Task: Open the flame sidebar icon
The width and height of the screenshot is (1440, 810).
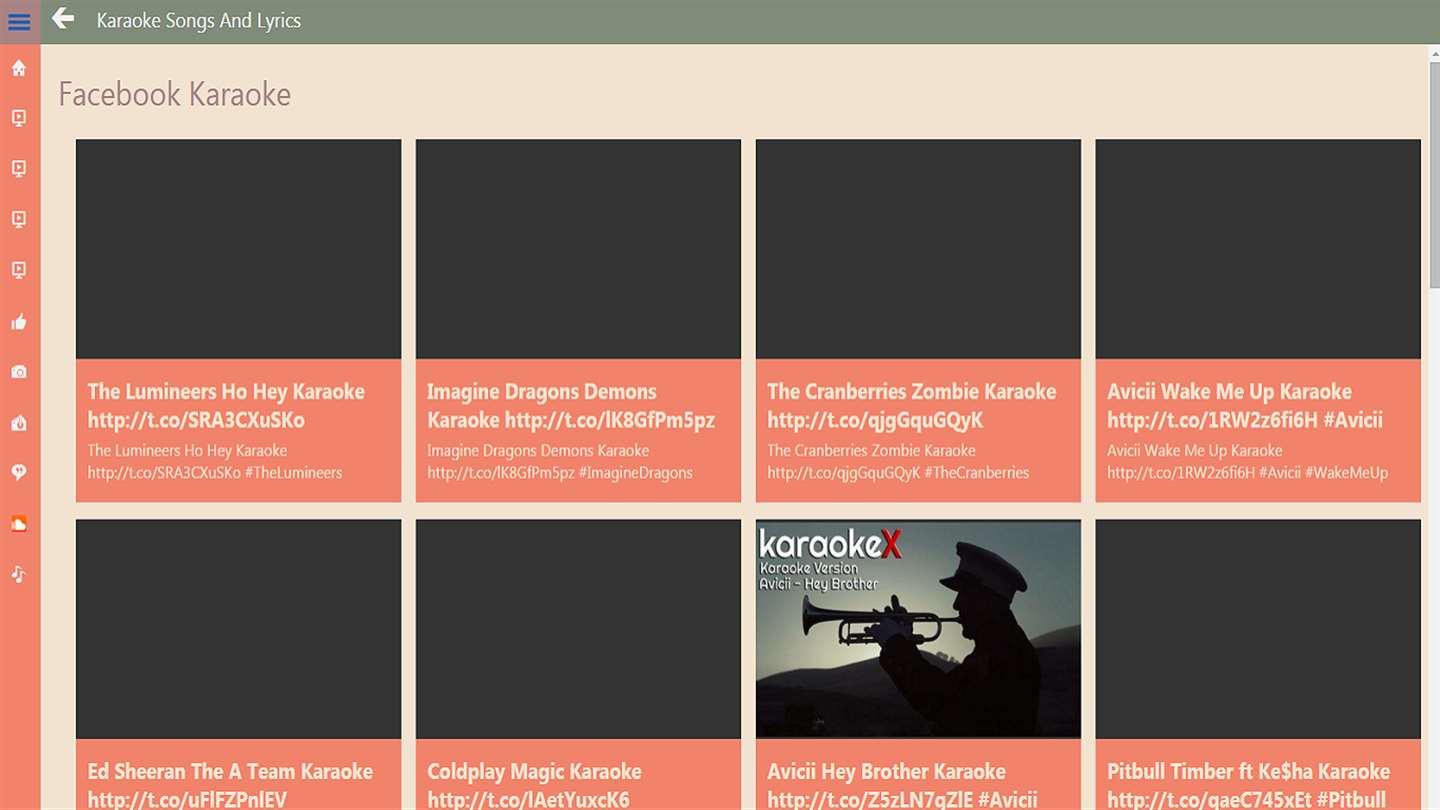Action: tap(19, 423)
